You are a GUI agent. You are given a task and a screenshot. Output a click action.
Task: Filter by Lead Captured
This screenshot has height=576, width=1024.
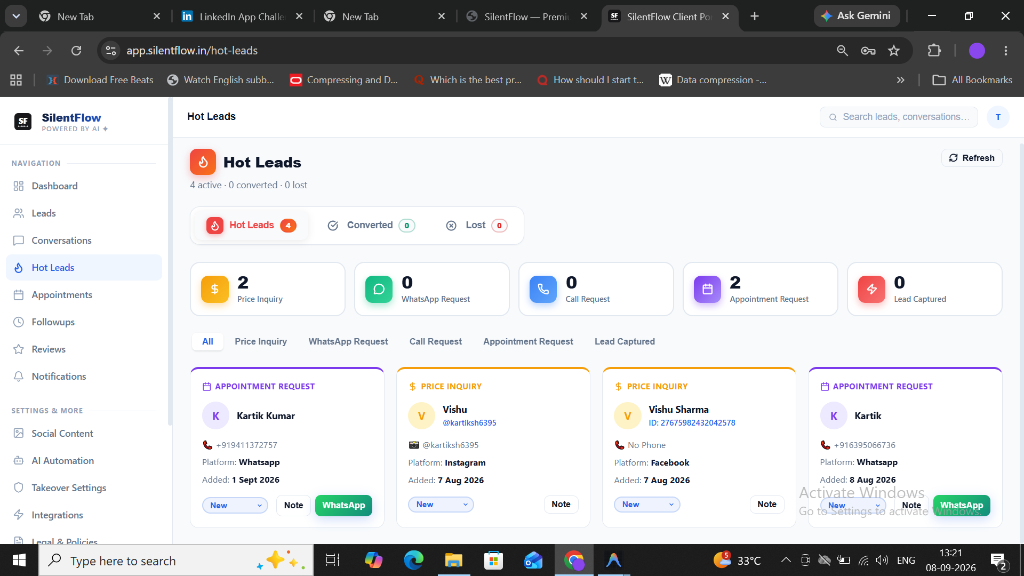point(624,342)
